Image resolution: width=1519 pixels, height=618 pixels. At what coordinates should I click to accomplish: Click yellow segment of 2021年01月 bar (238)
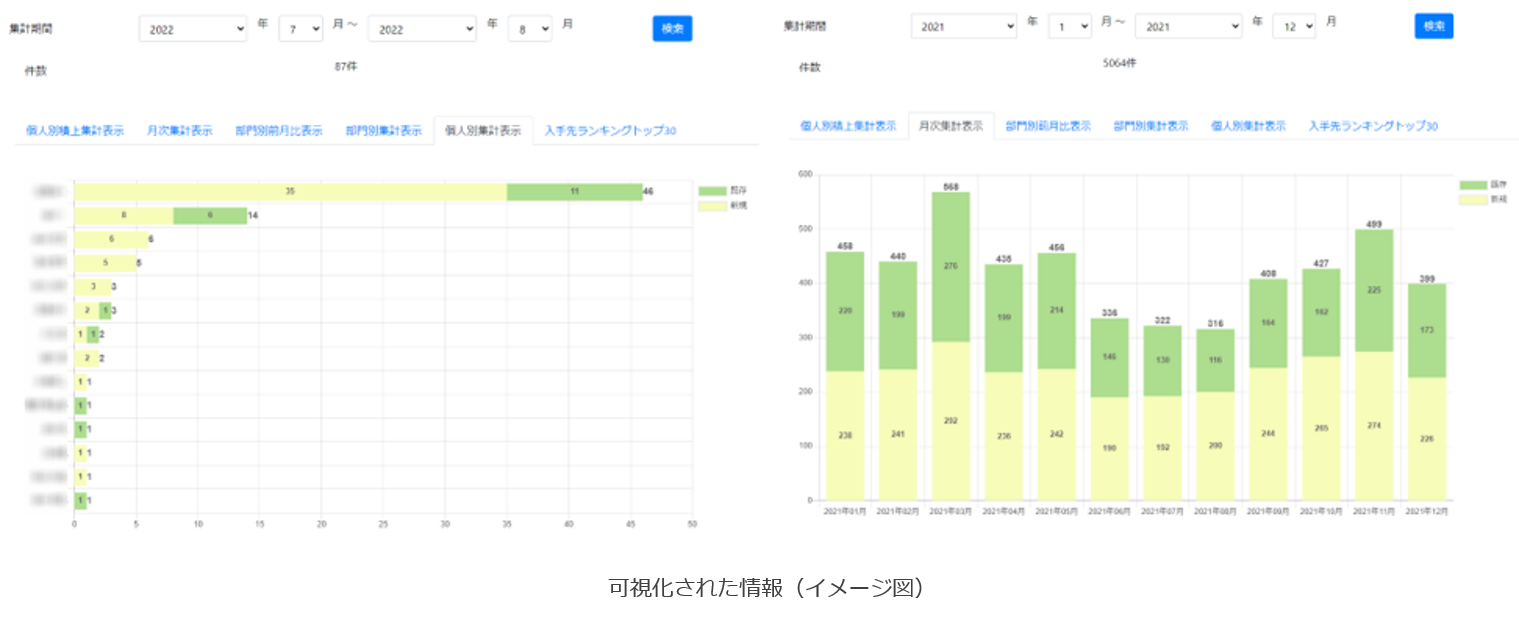[x=845, y=435]
